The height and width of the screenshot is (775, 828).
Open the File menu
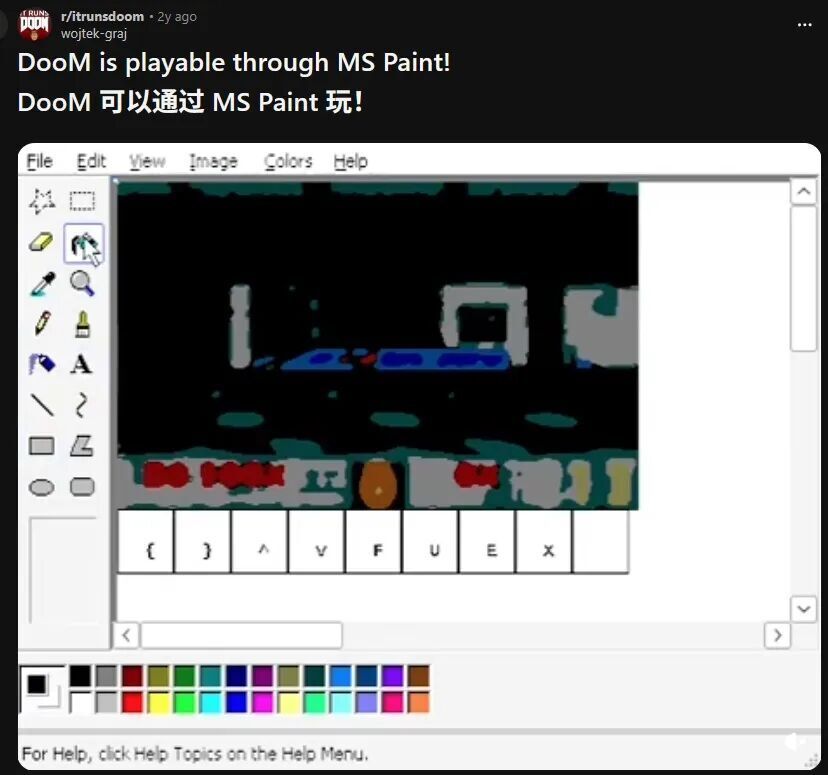tap(40, 161)
